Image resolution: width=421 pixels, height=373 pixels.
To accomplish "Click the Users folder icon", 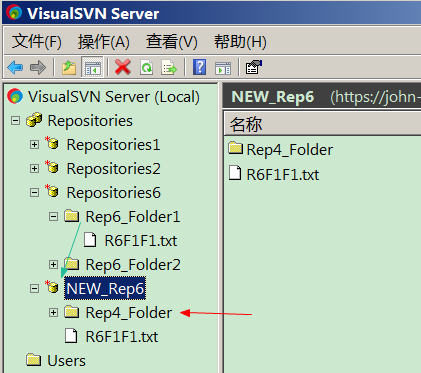I will 34,360.
